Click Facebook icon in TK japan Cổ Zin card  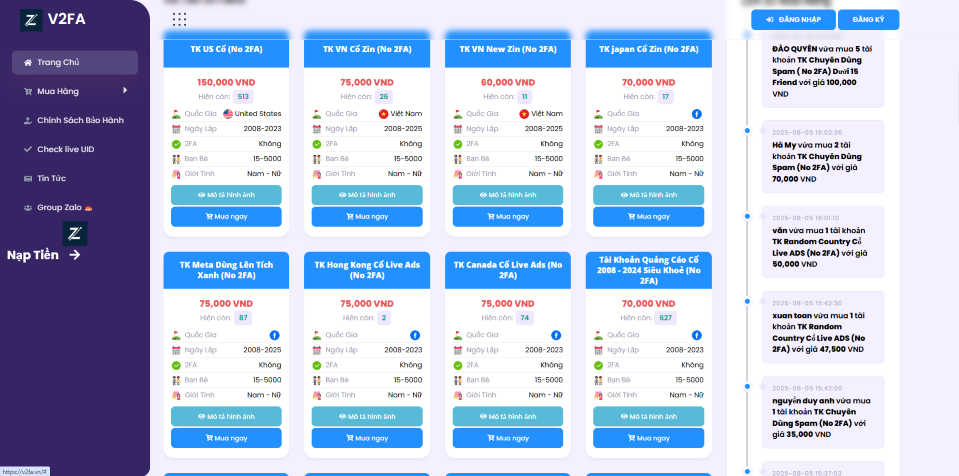(697, 114)
